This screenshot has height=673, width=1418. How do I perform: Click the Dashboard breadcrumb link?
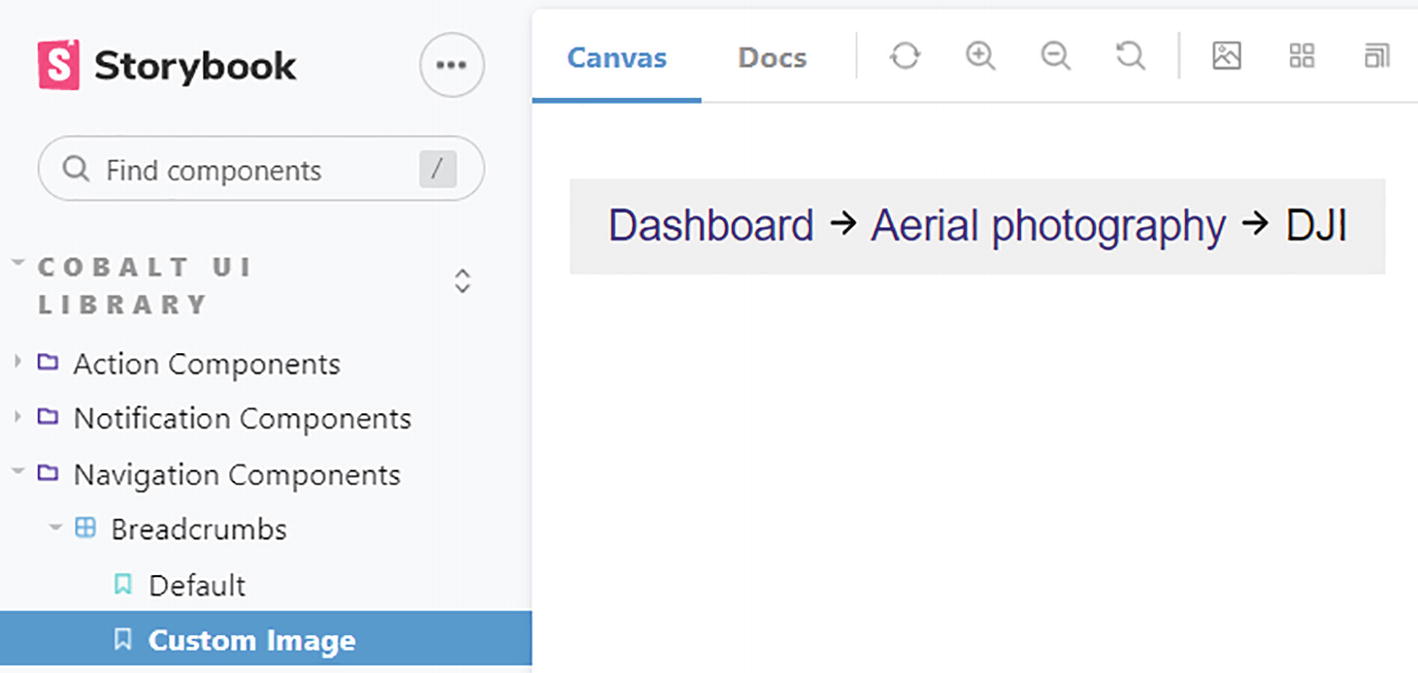710,226
